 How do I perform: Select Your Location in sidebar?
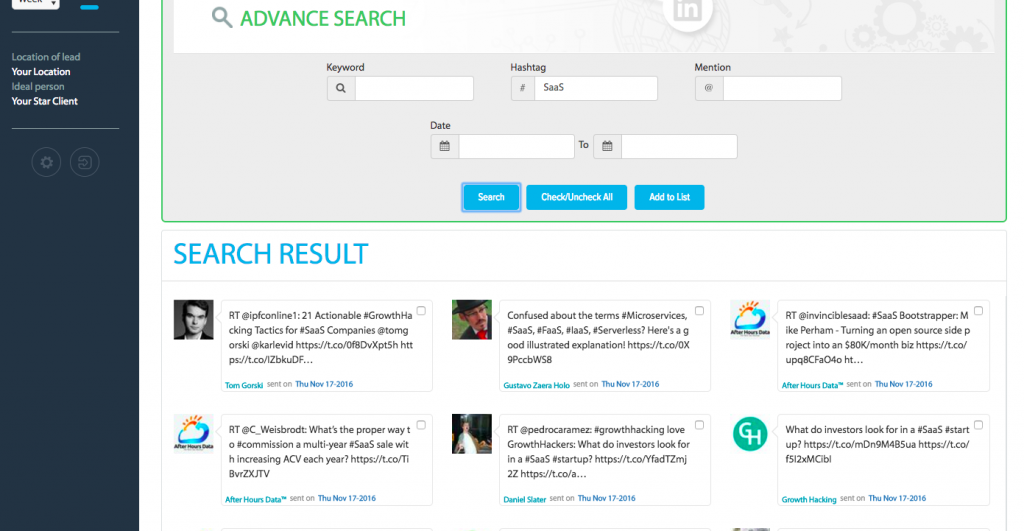coord(40,72)
